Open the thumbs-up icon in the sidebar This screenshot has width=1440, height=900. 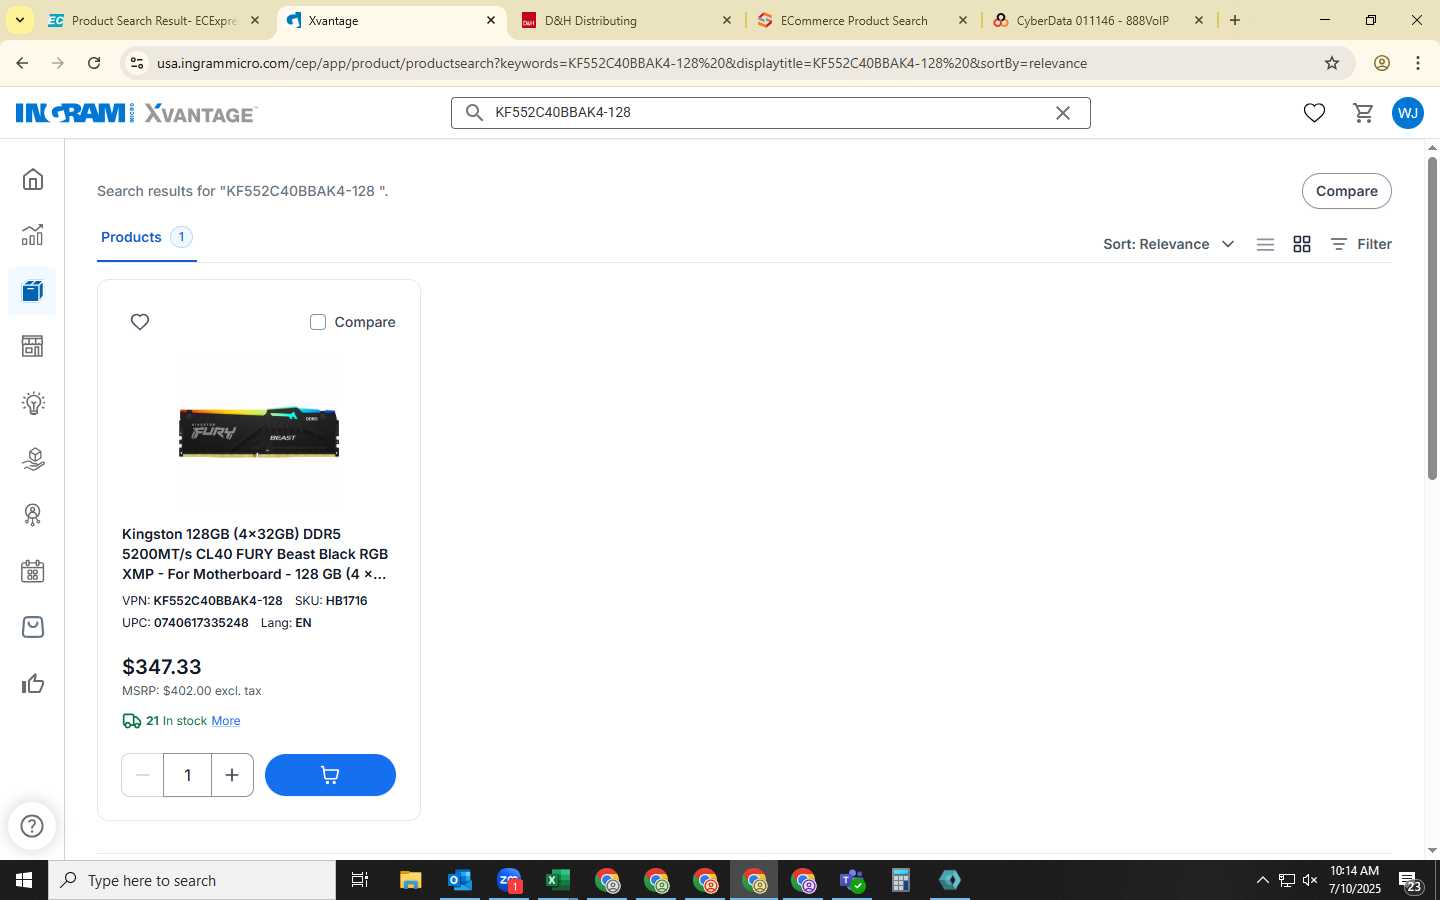click(x=33, y=684)
